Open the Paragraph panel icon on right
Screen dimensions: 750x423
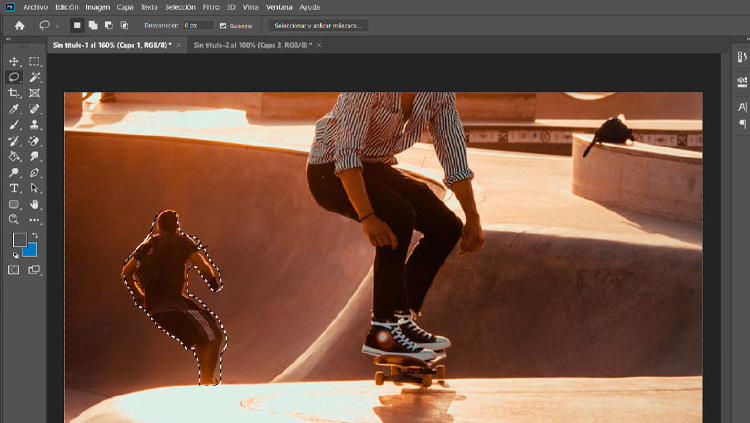pyautogui.click(x=742, y=123)
